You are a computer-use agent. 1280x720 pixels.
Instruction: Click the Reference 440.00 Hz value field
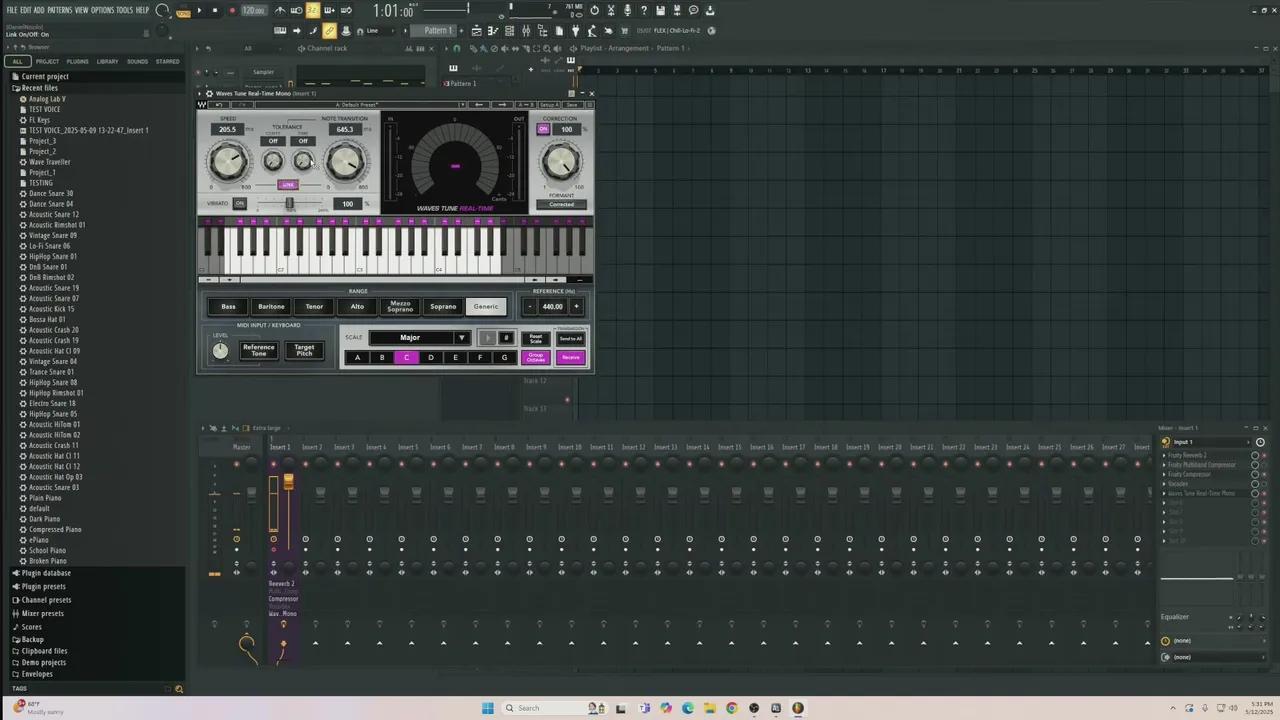pyautogui.click(x=552, y=307)
